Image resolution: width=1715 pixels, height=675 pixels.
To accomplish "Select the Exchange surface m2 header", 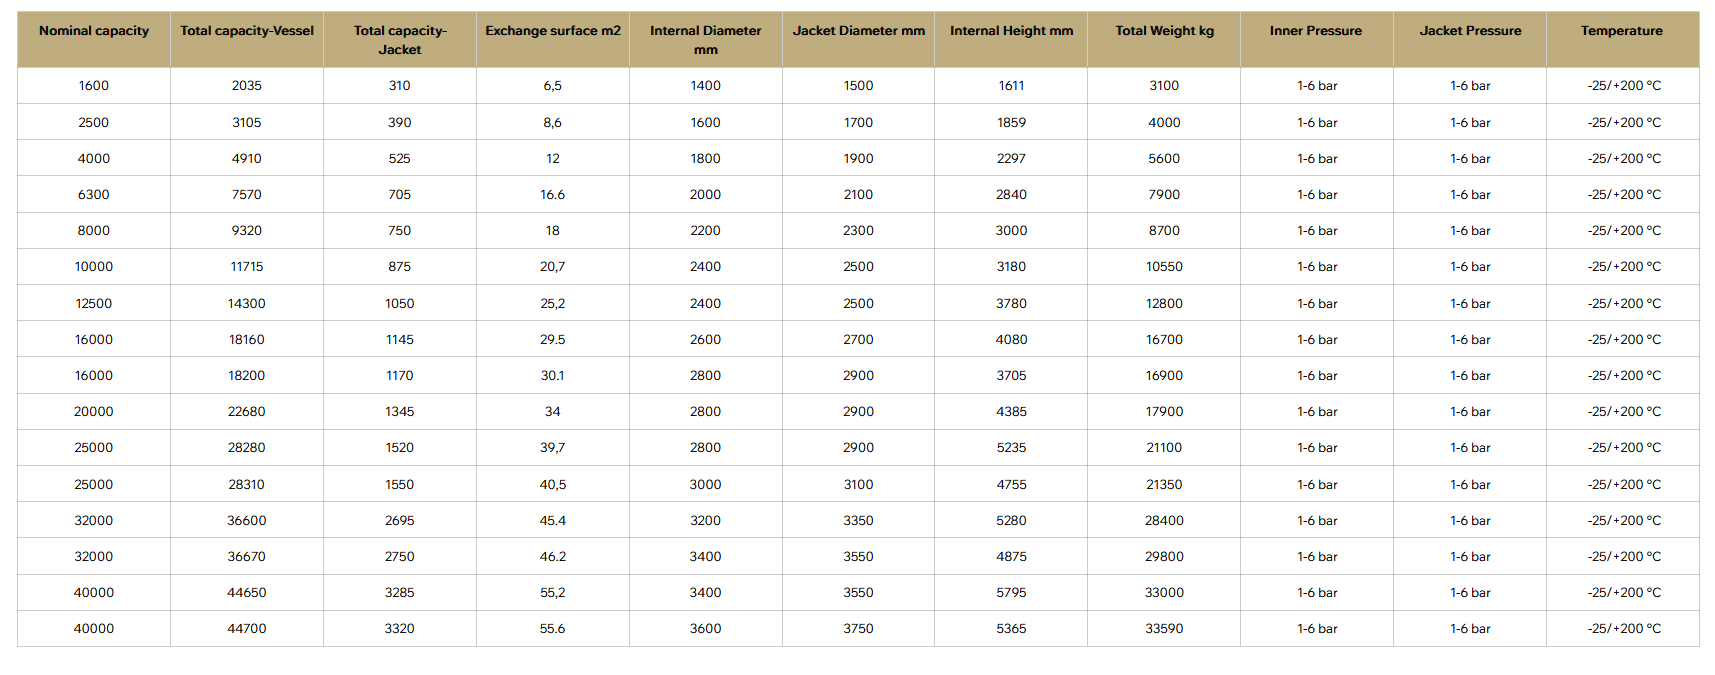I will [553, 31].
